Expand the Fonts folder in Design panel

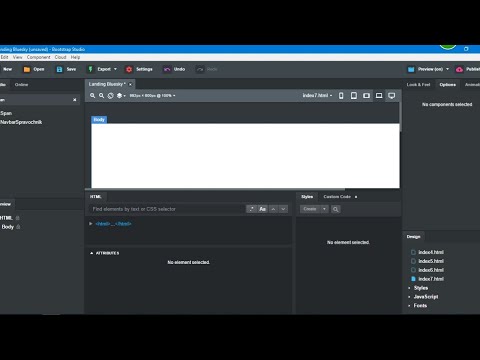[409, 306]
